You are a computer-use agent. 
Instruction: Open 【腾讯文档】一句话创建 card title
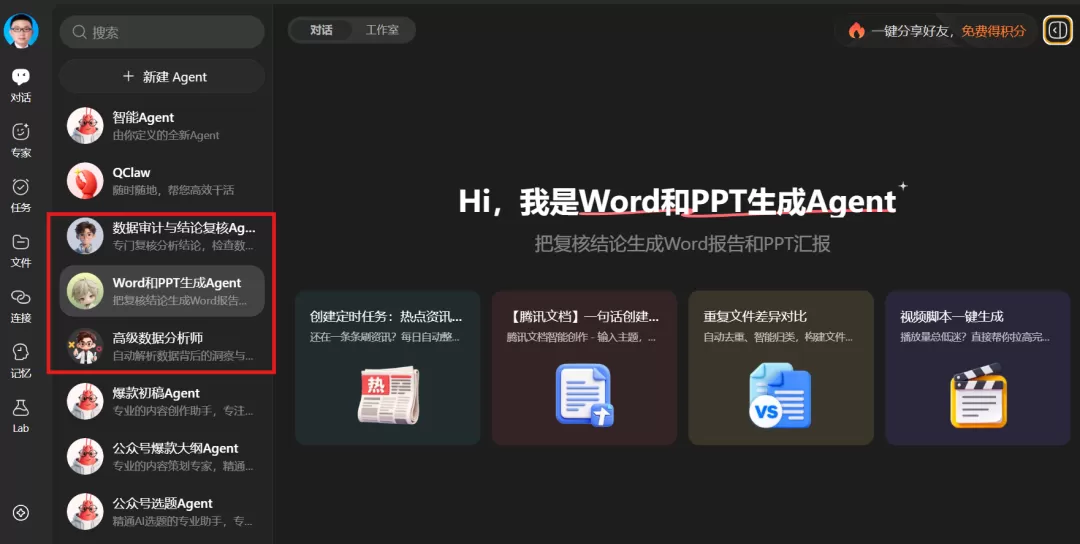coord(583,317)
